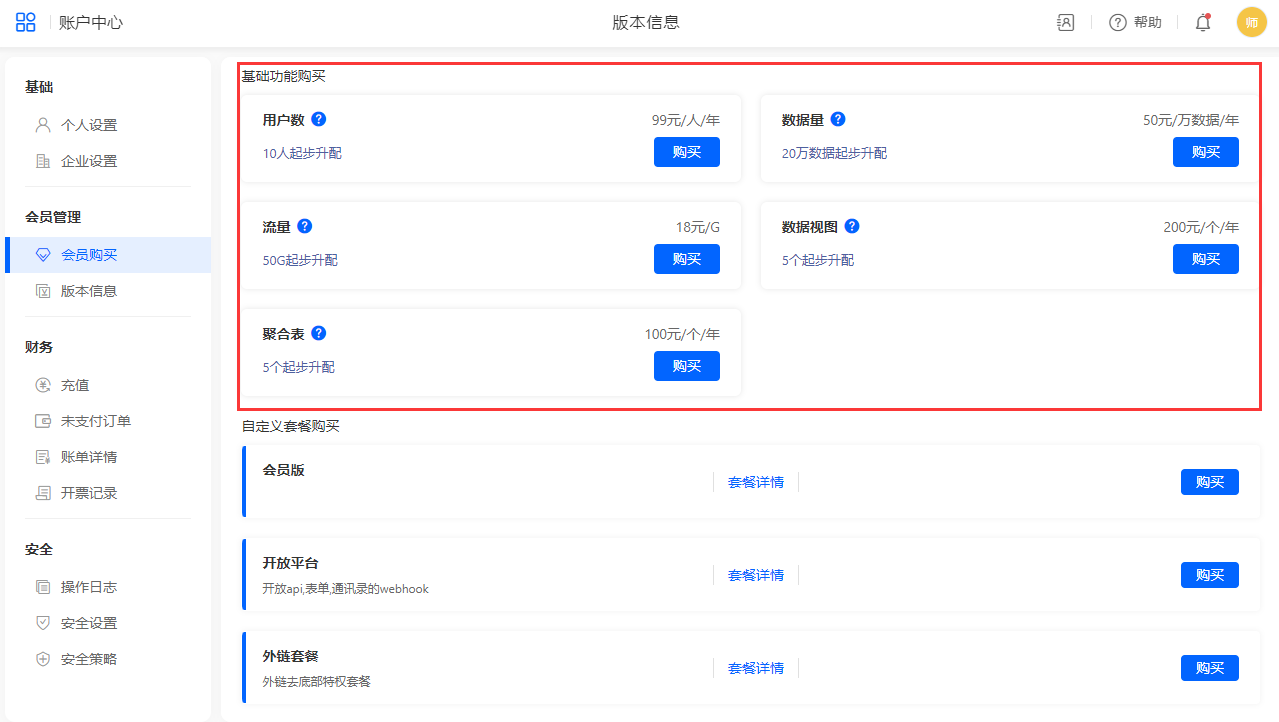Viewport: 1279px width, 722px height.
Task: Click the help icon next to 流量
Action: 305,226
